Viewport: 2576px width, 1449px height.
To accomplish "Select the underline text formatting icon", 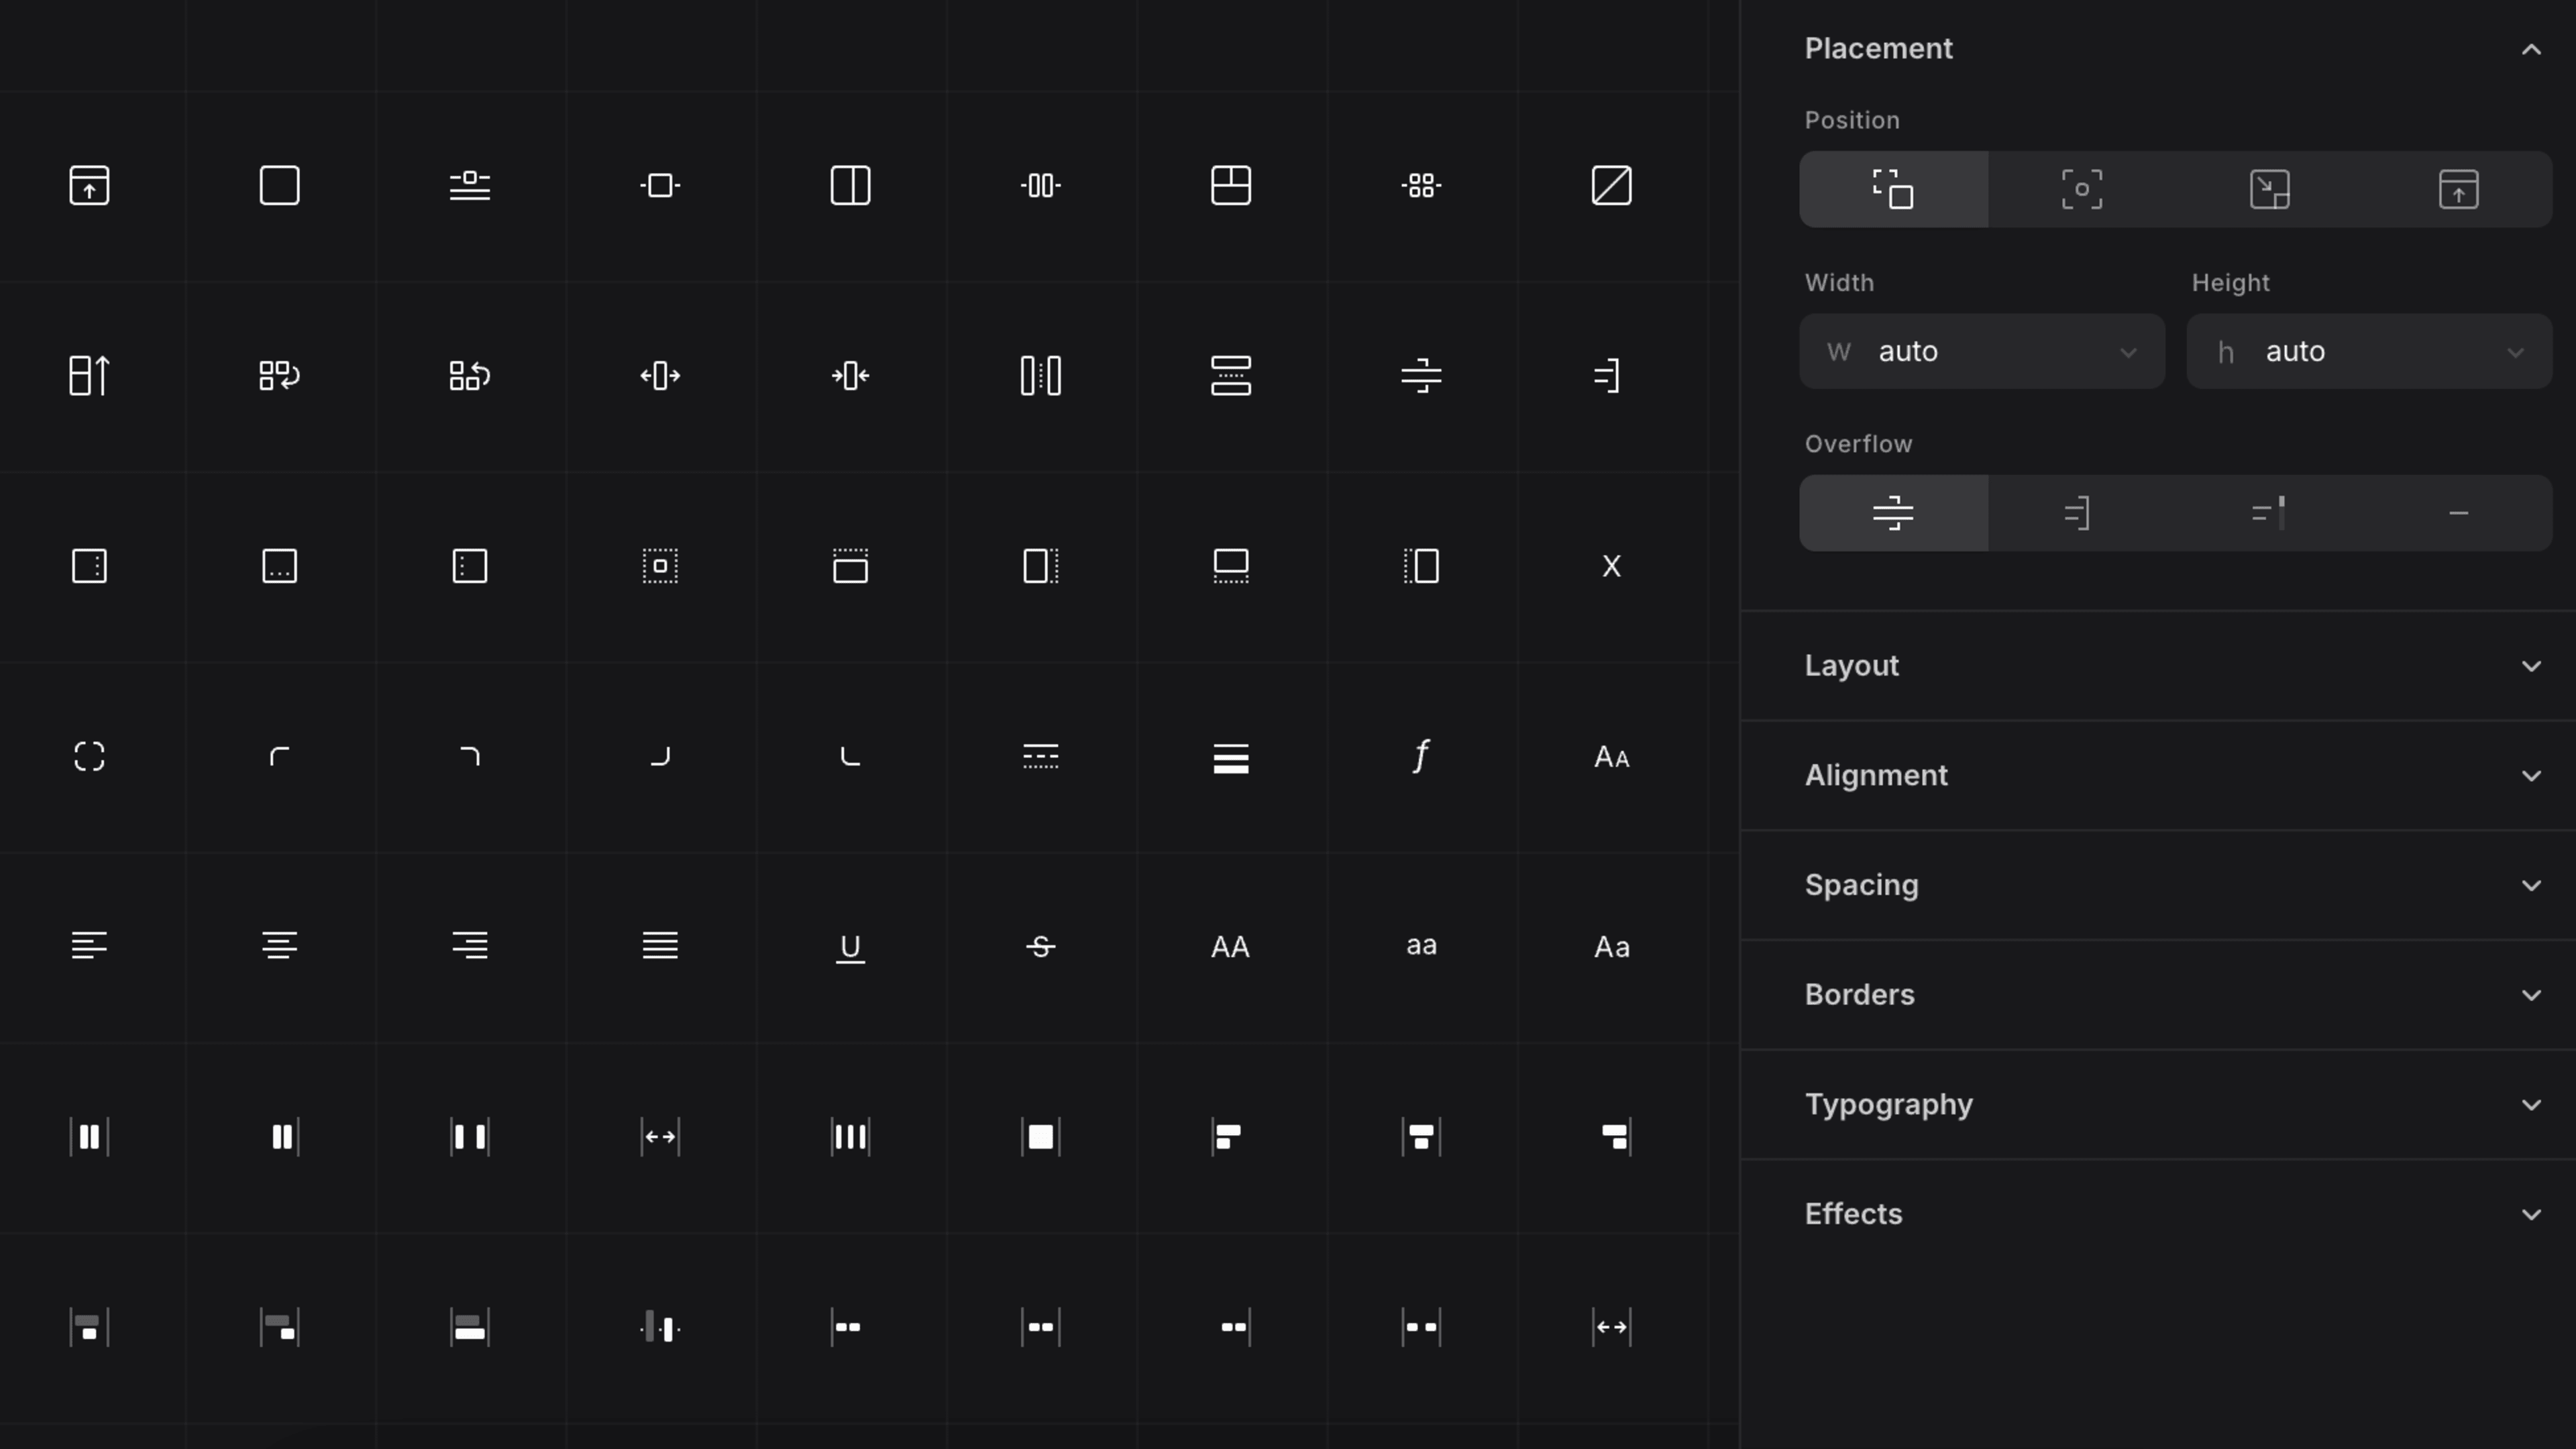I will pyautogui.click(x=849, y=946).
